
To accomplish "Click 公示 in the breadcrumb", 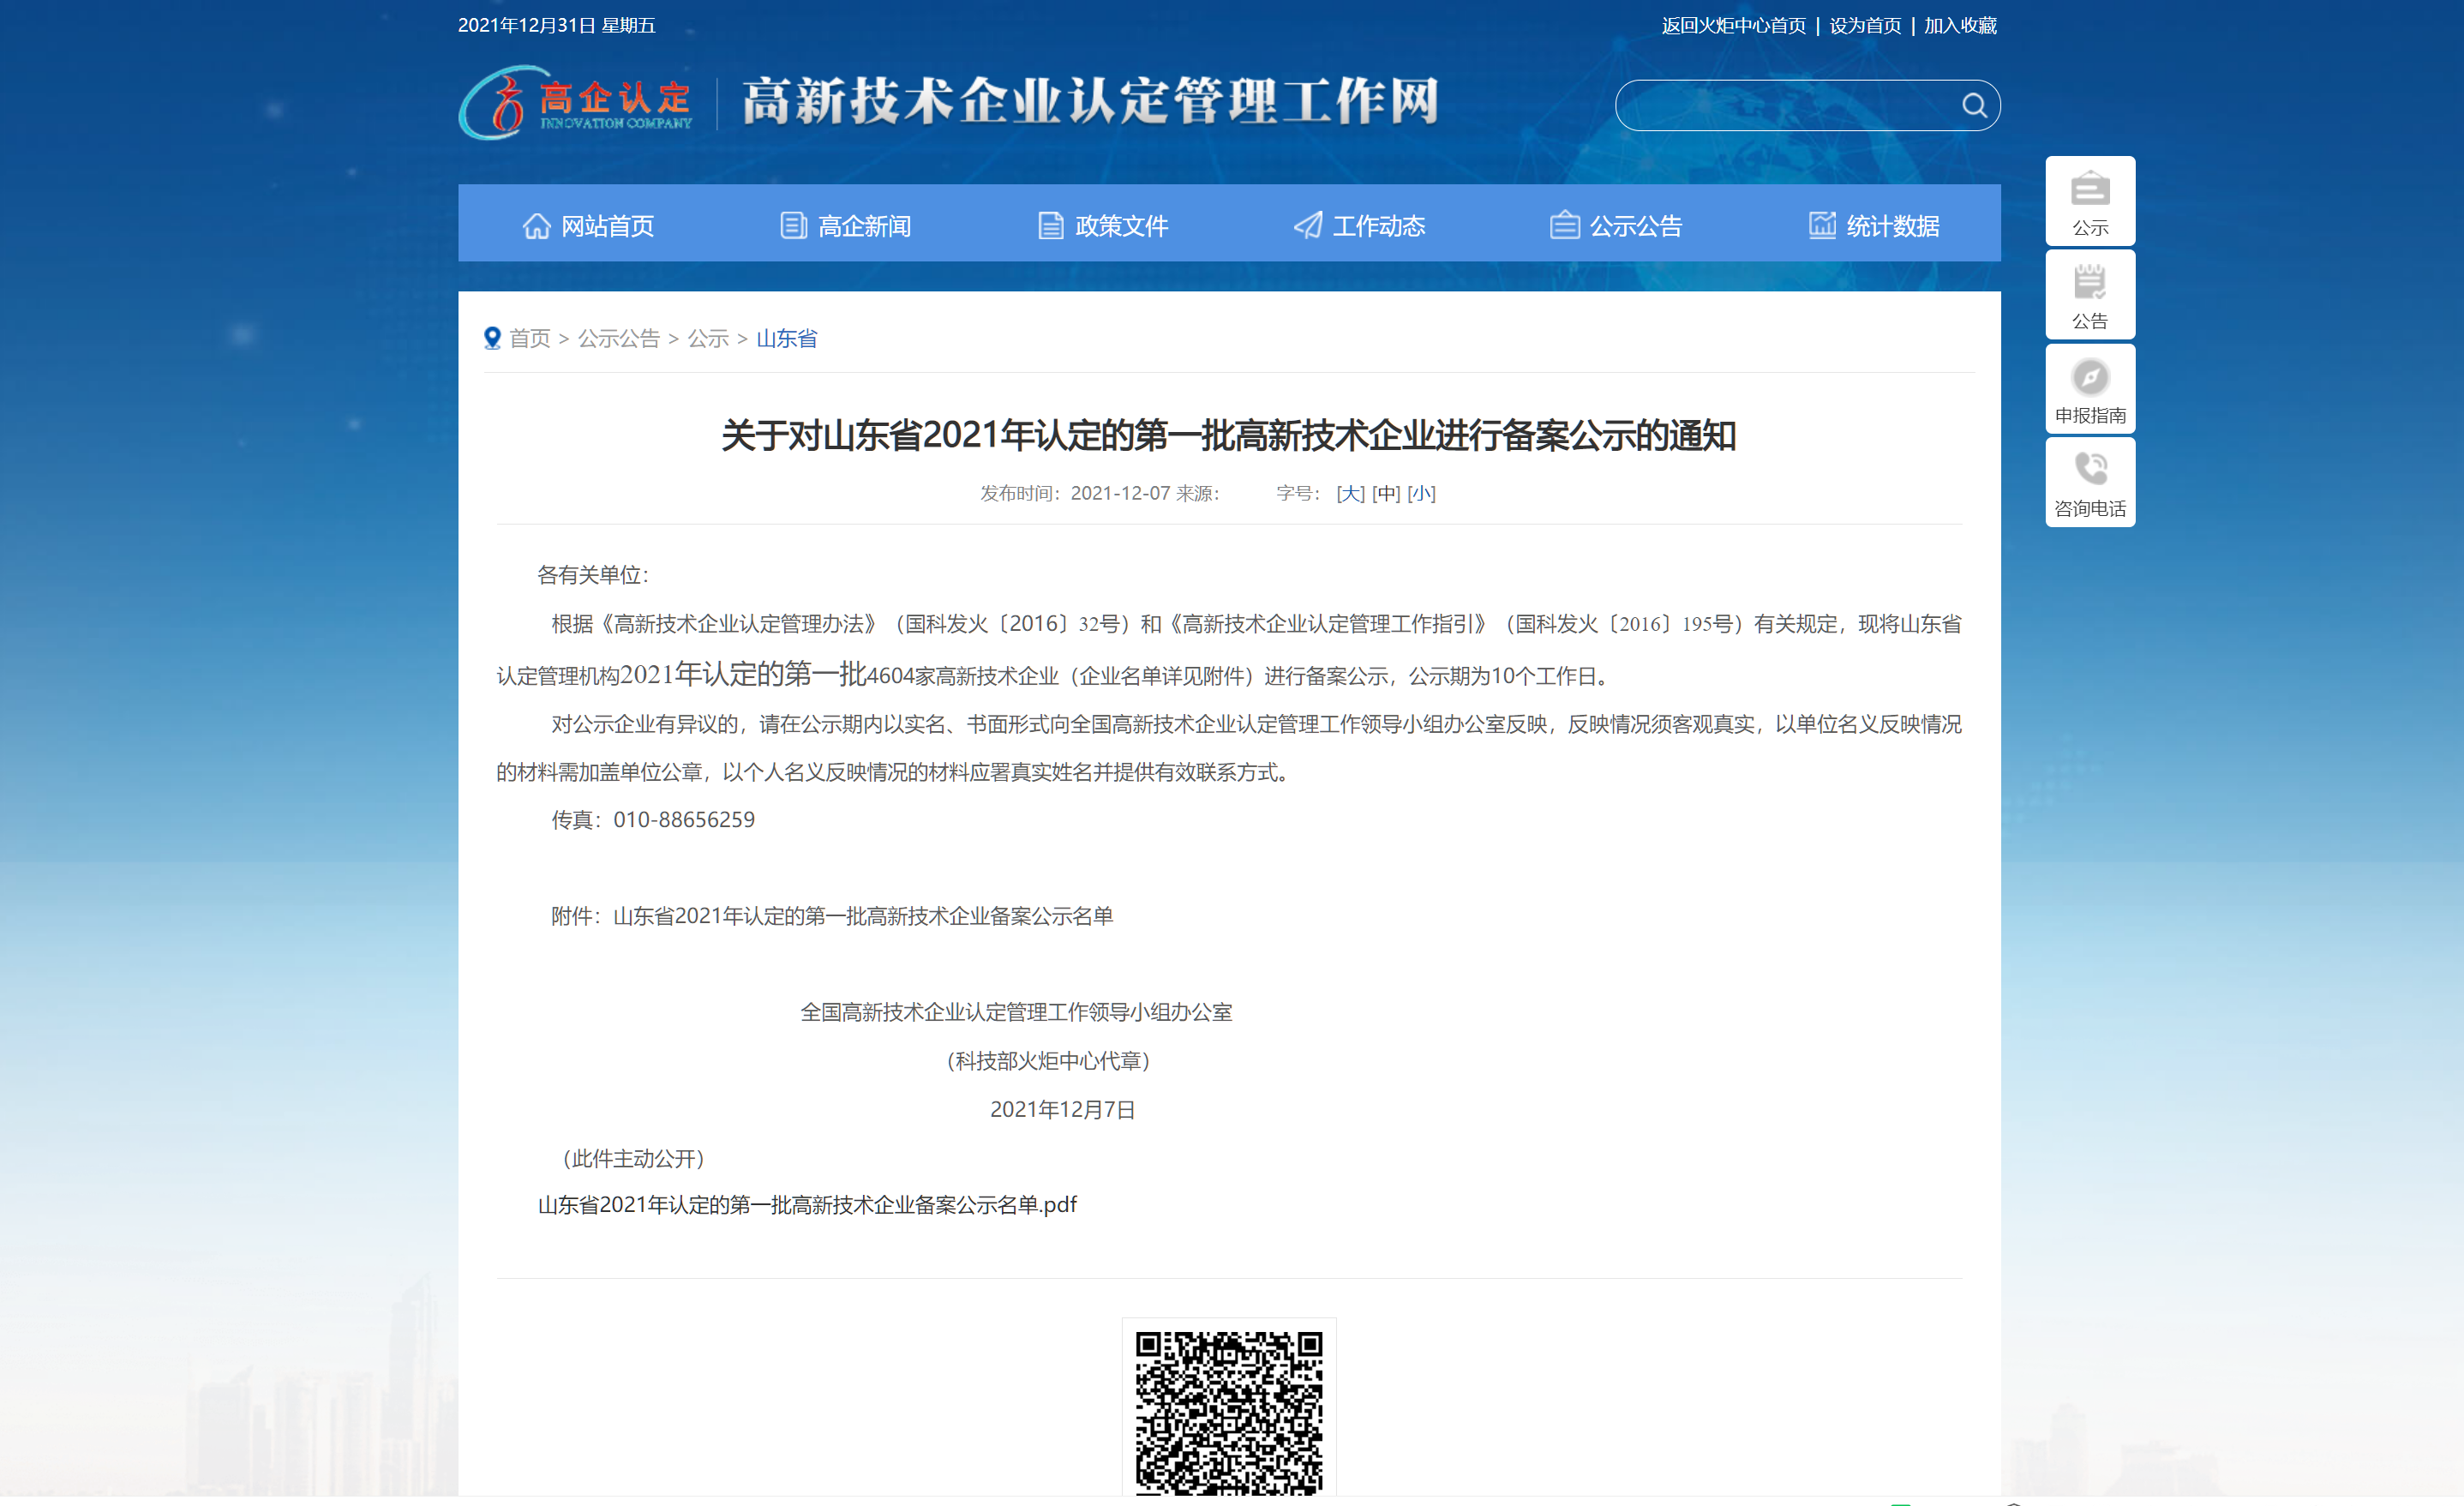I will [x=708, y=339].
